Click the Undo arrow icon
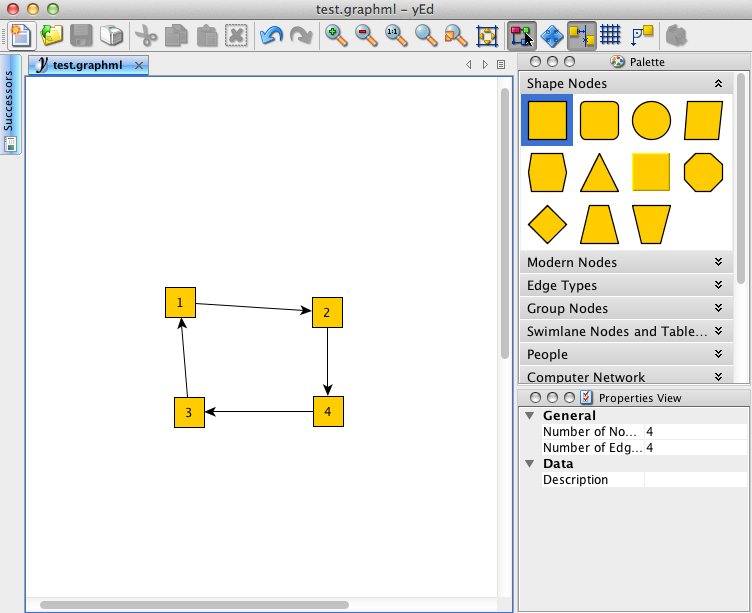The image size is (752, 613). [x=270, y=36]
